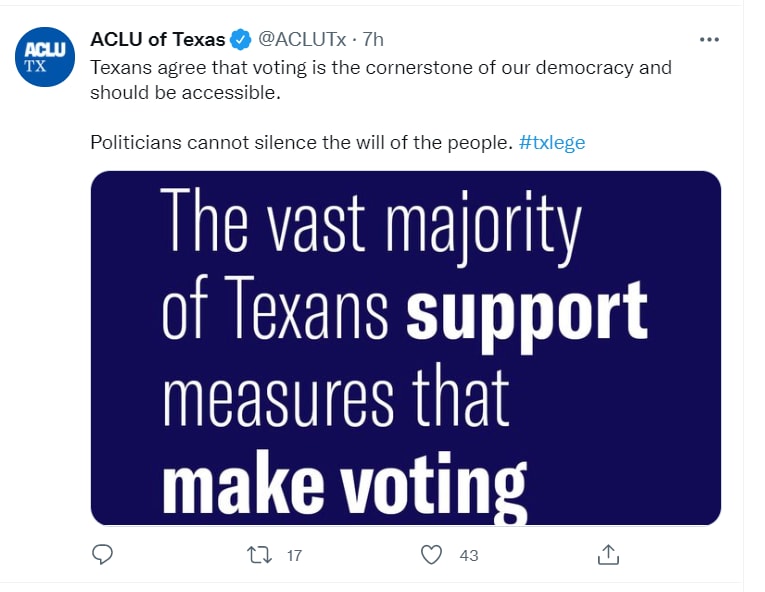The height and width of the screenshot is (592, 765).
Task: Click "measures that" line in the image
Action: (335, 397)
